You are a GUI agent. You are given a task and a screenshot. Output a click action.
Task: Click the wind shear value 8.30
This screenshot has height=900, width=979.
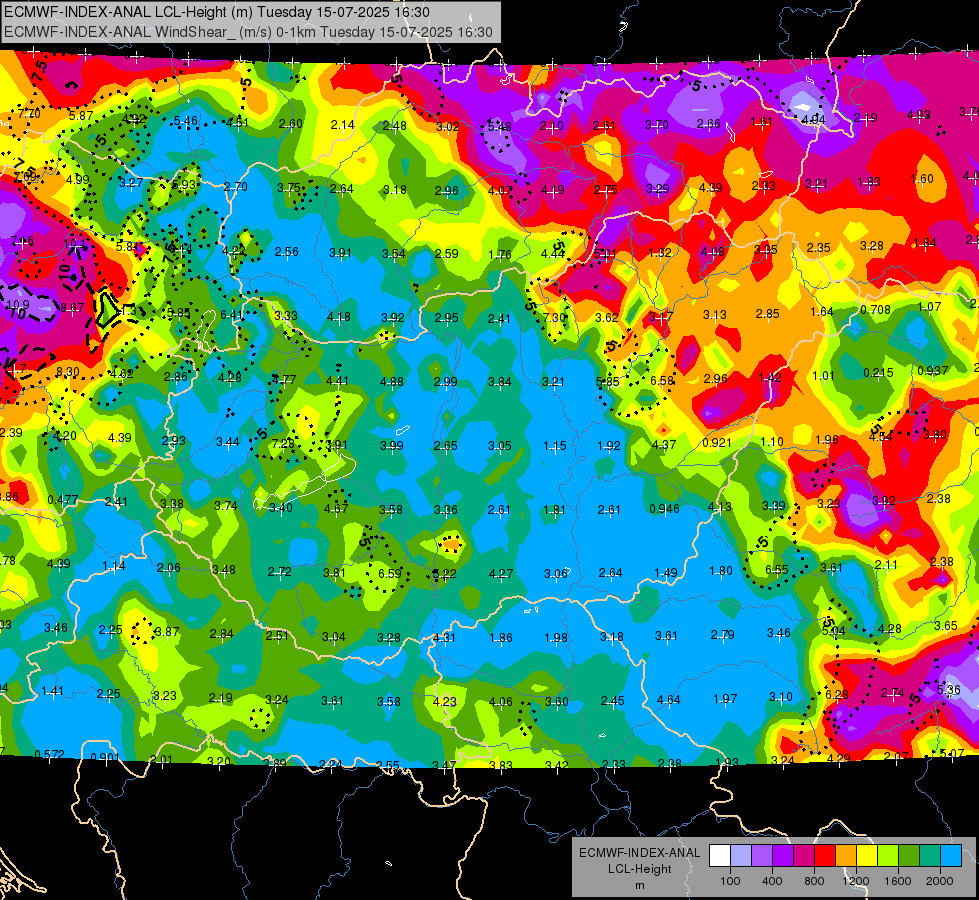67,372
